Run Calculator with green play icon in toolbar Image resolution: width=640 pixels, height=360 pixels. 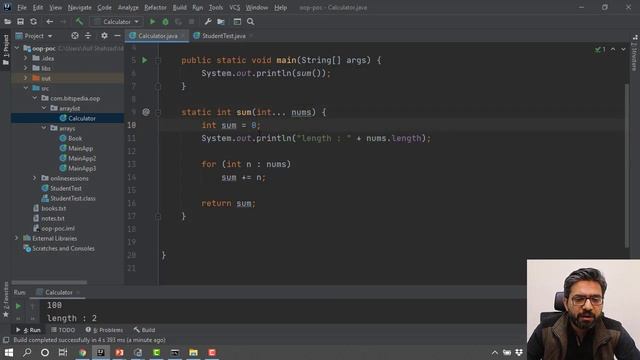(152, 22)
